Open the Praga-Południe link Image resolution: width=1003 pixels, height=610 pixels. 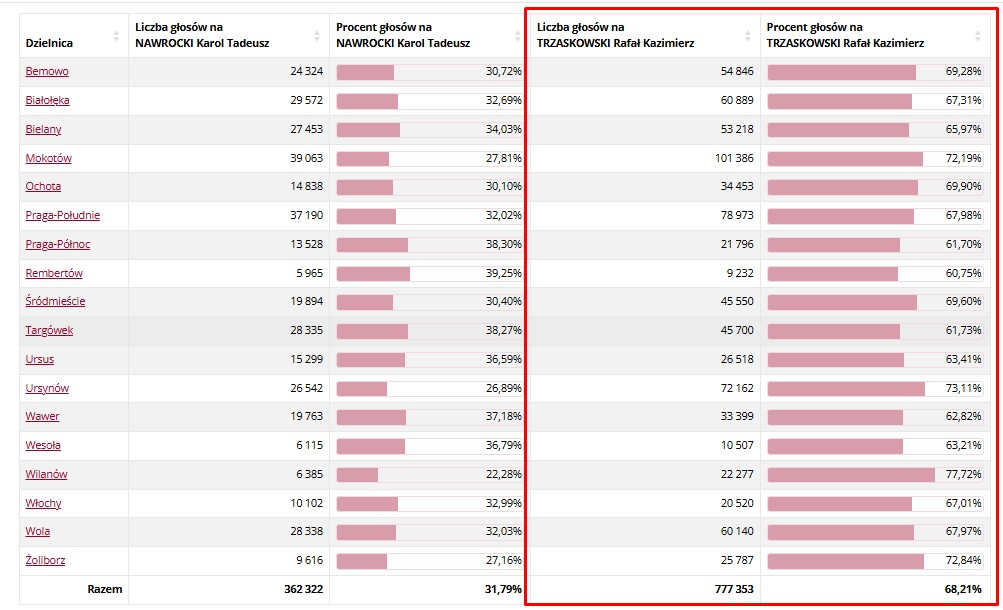[63, 215]
